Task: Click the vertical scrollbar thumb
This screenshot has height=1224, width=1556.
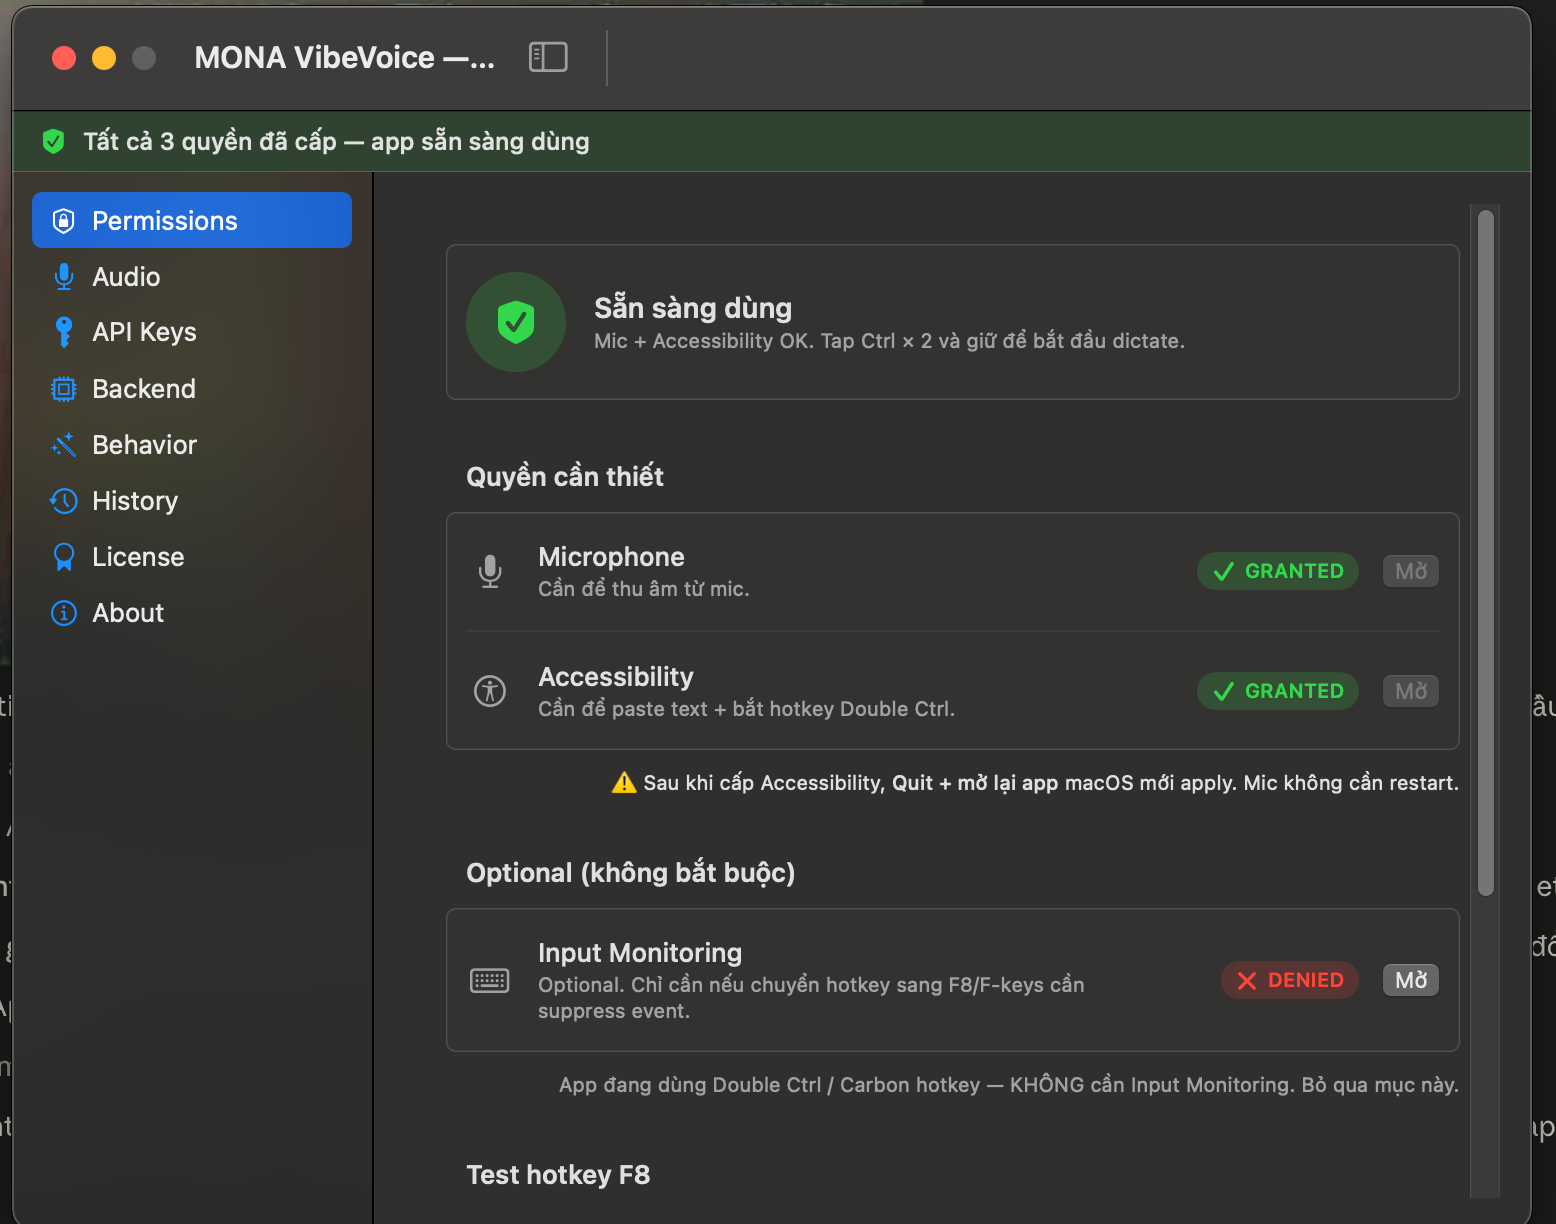Action: (1486, 552)
